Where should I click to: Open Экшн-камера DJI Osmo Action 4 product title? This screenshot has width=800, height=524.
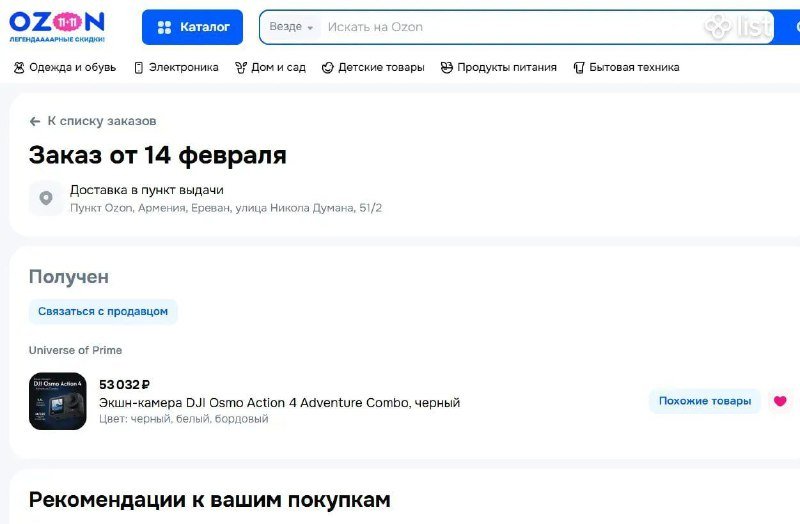click(279, 402)
